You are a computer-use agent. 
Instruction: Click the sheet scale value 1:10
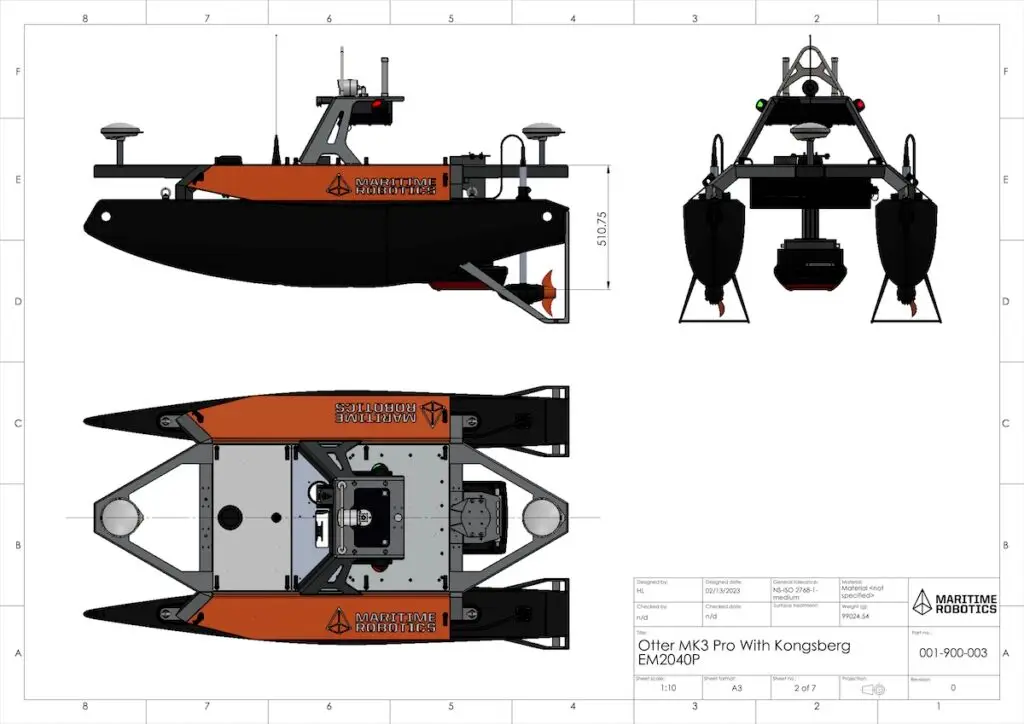click(667, 689)
